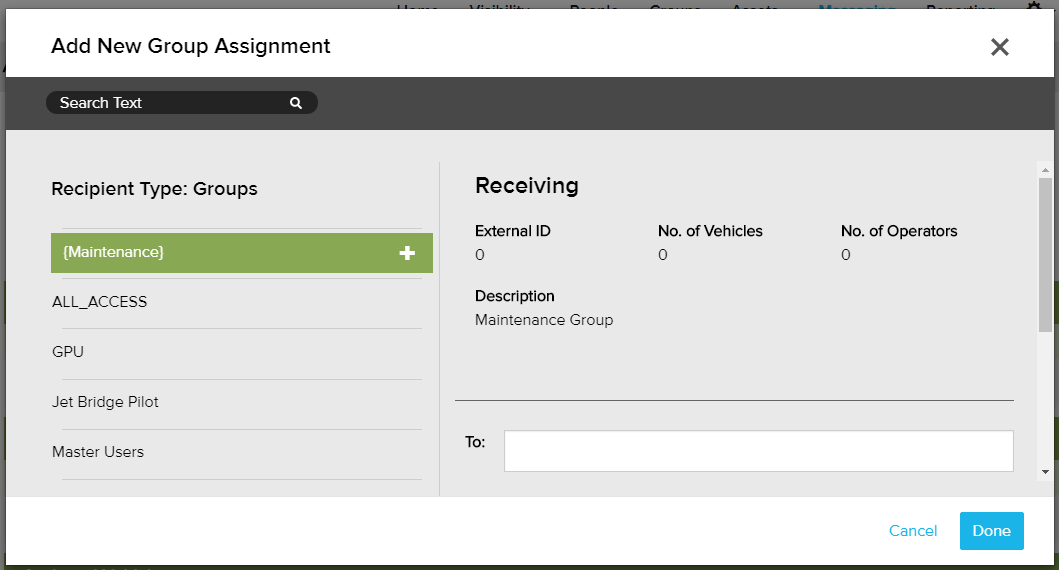
Task: Click the vertical scrollbar thumb
Action: (x=1045, y=255)
